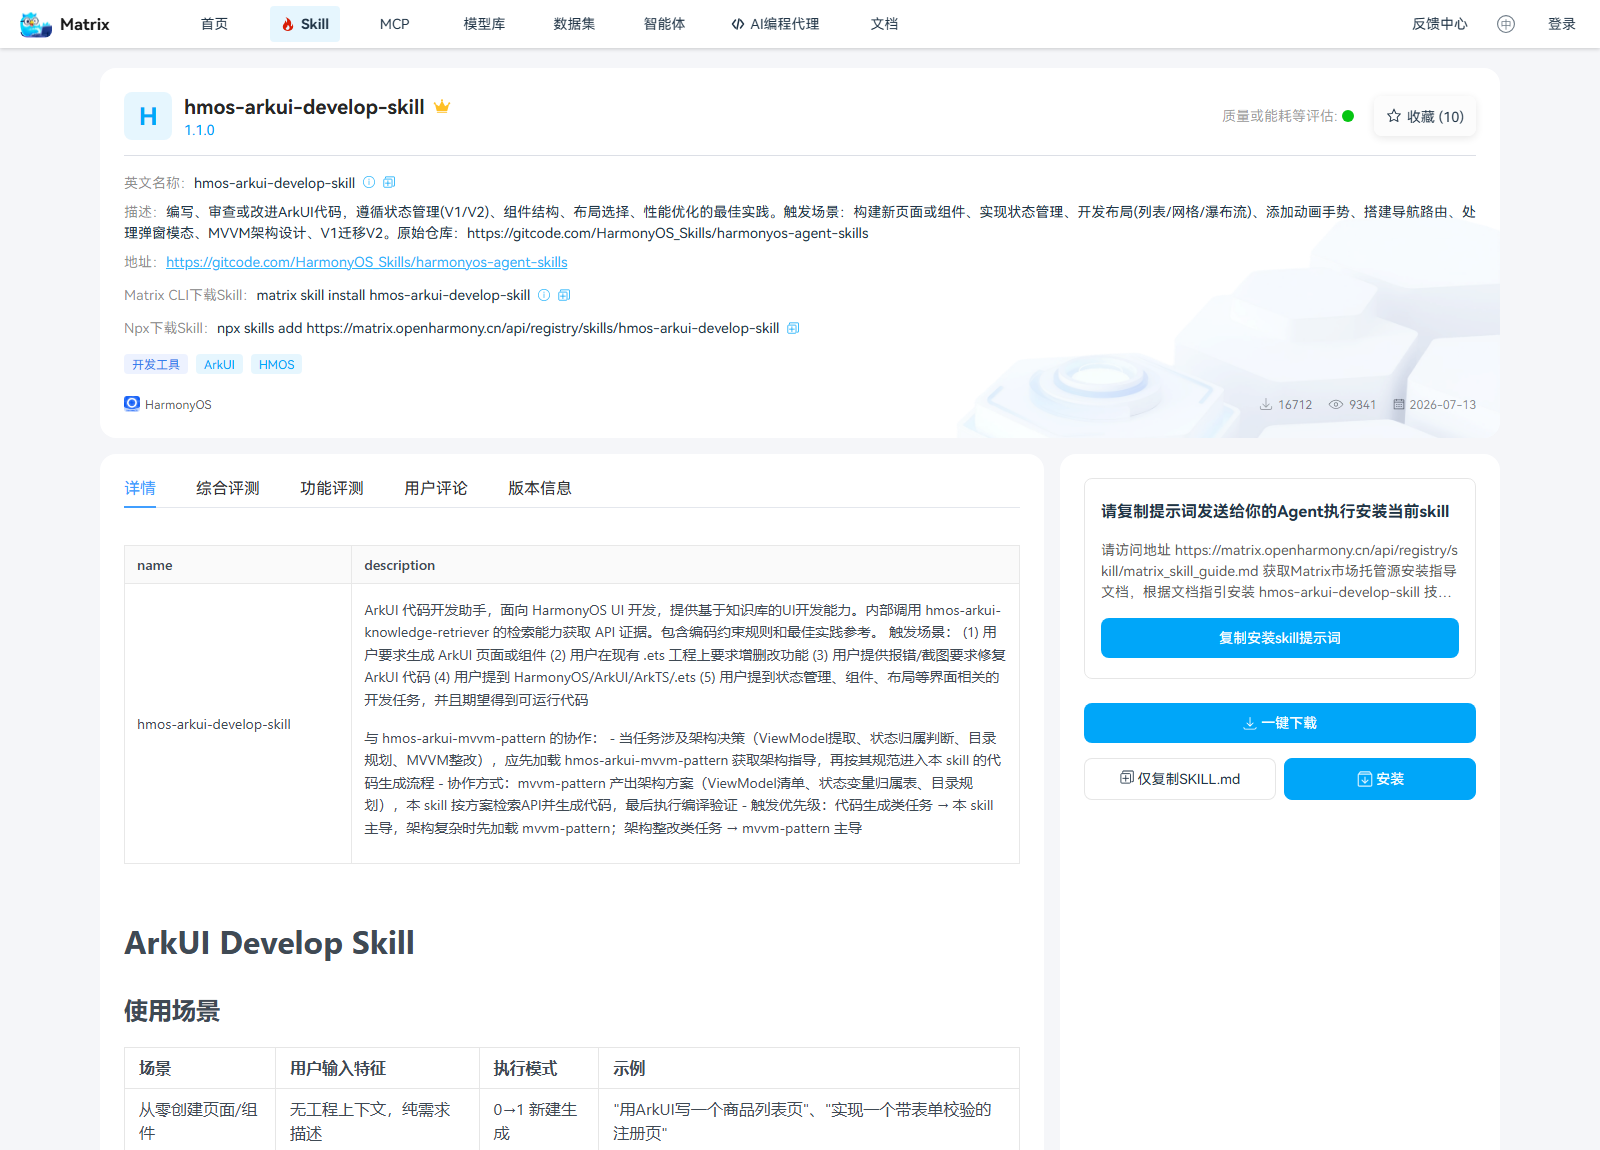Click the 质量或能耗等评估 label
Screen dimensions: 1600x1150
tap(1279, 116)
